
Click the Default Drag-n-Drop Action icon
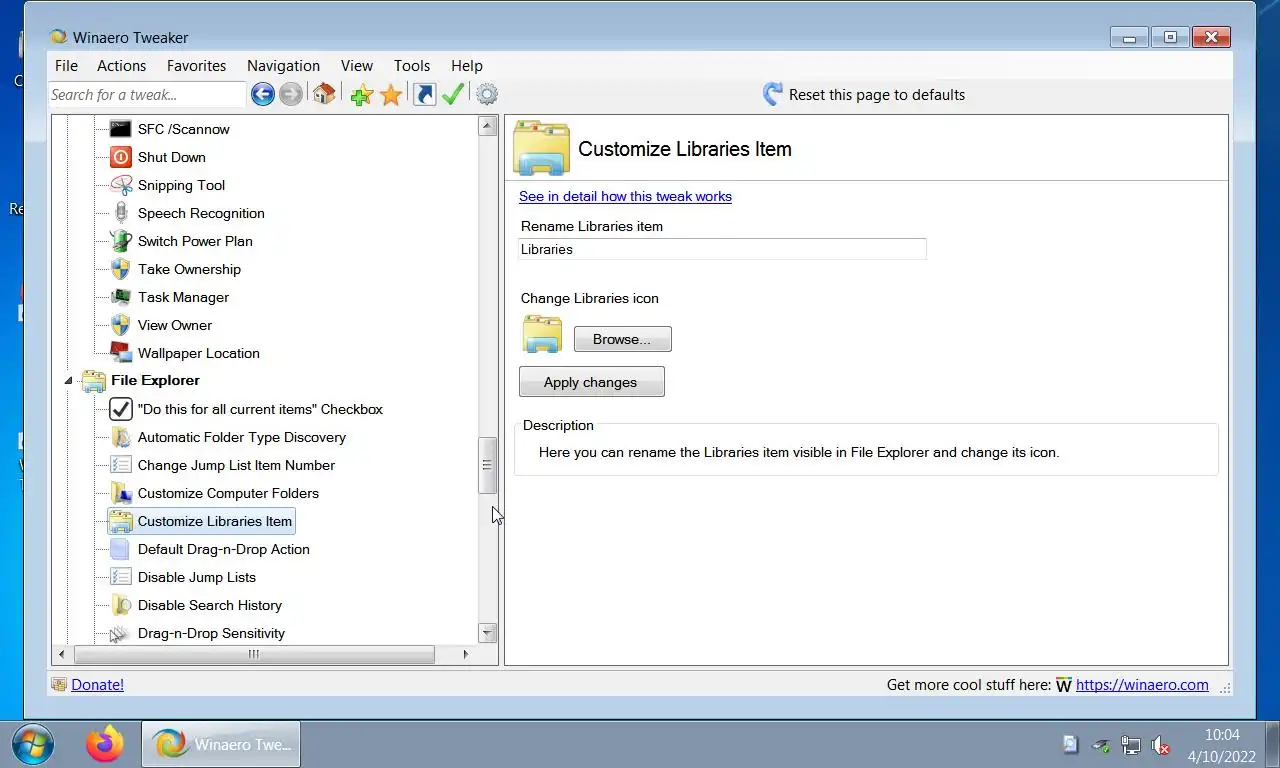[x=120, y=549]
